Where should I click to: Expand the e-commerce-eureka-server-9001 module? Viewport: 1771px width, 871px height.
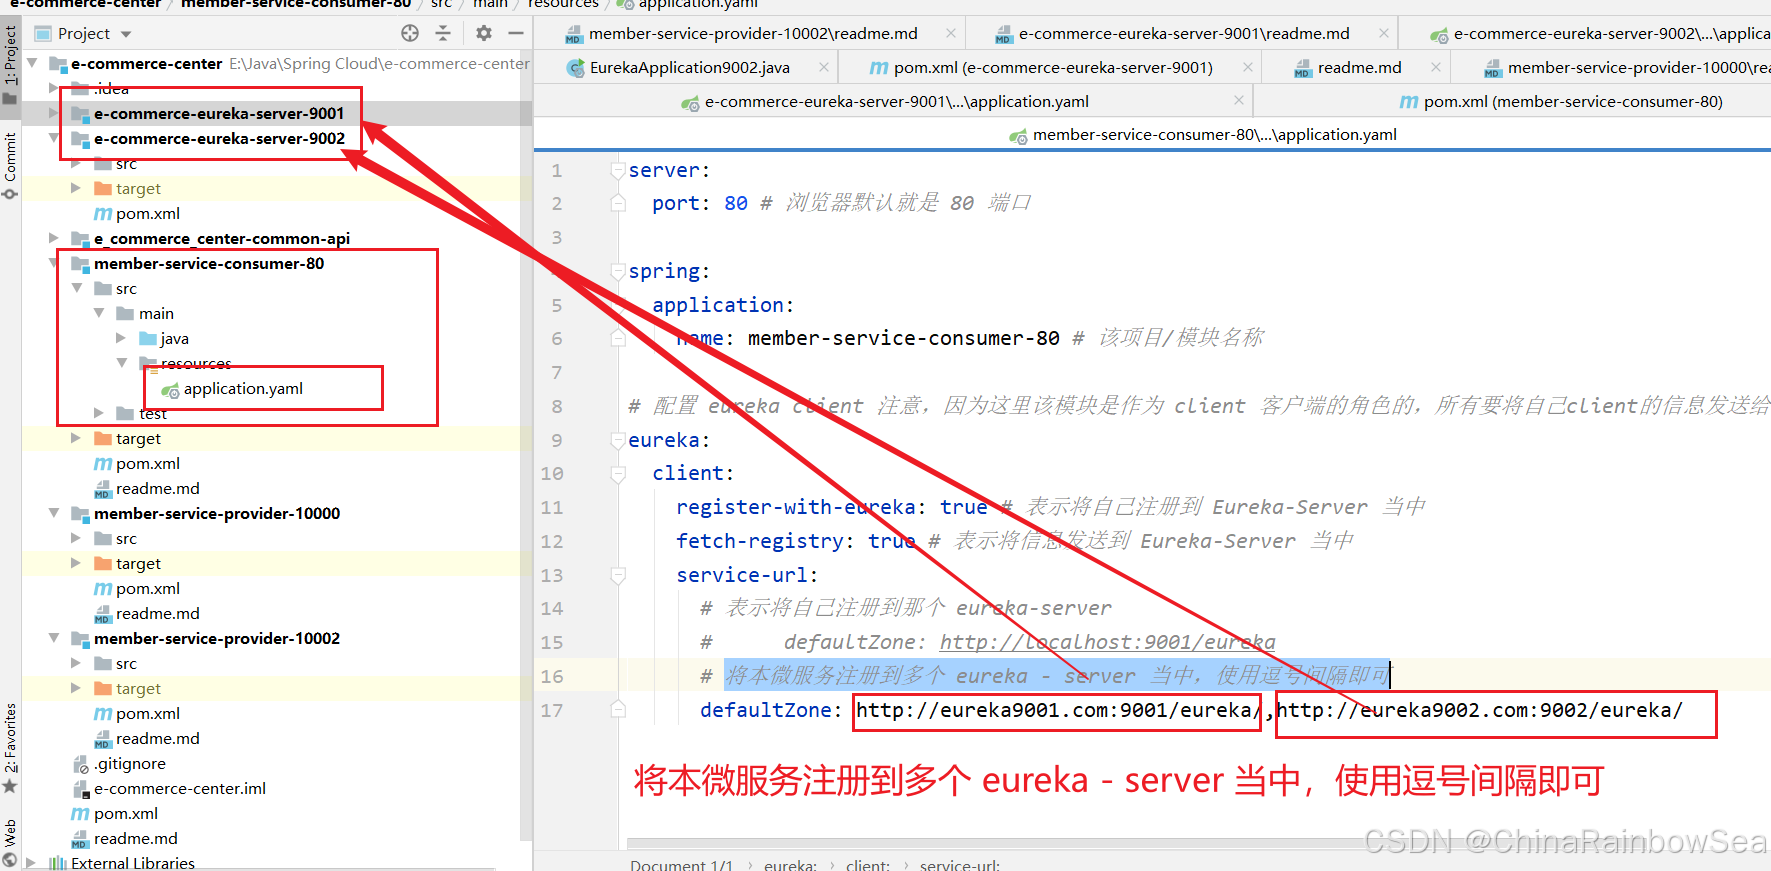pyautogui.click(x=54, y=113)
